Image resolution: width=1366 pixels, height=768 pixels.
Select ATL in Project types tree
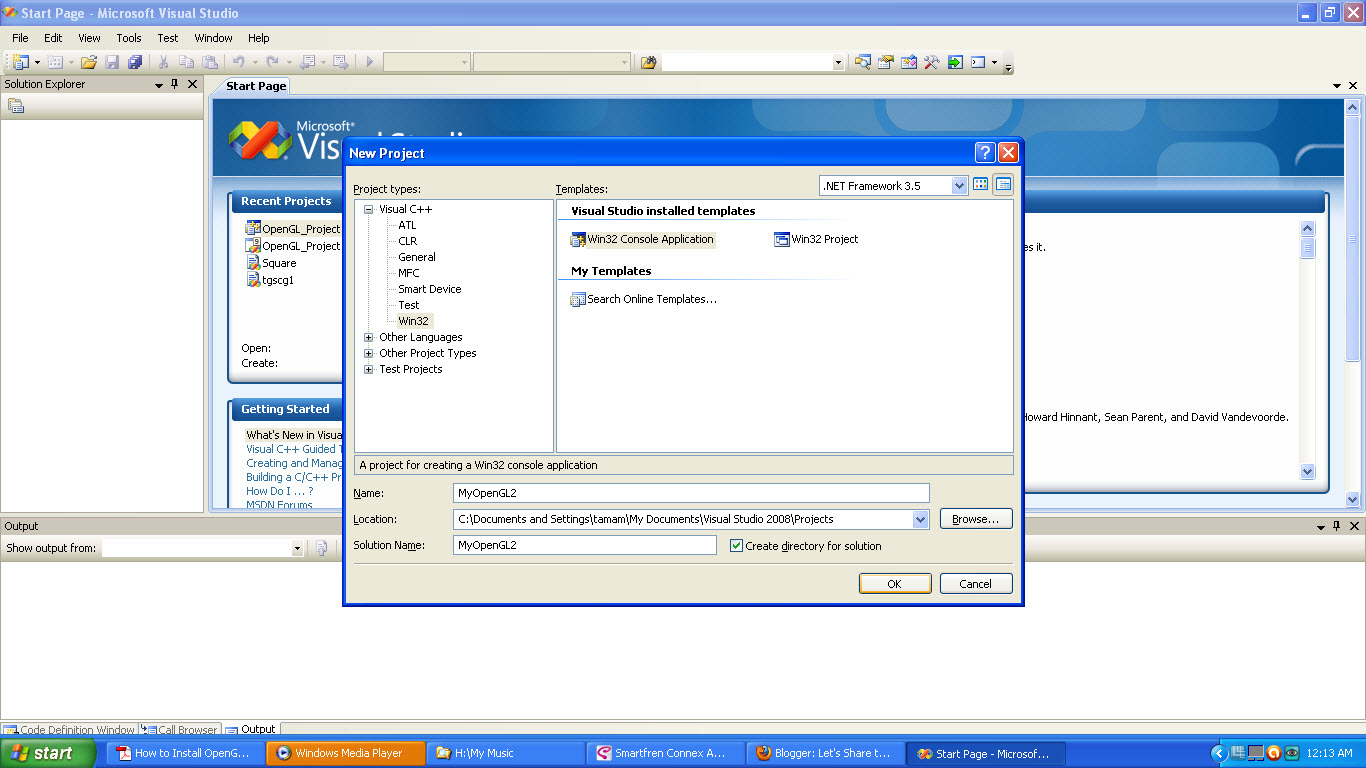[x=407, y=225]
